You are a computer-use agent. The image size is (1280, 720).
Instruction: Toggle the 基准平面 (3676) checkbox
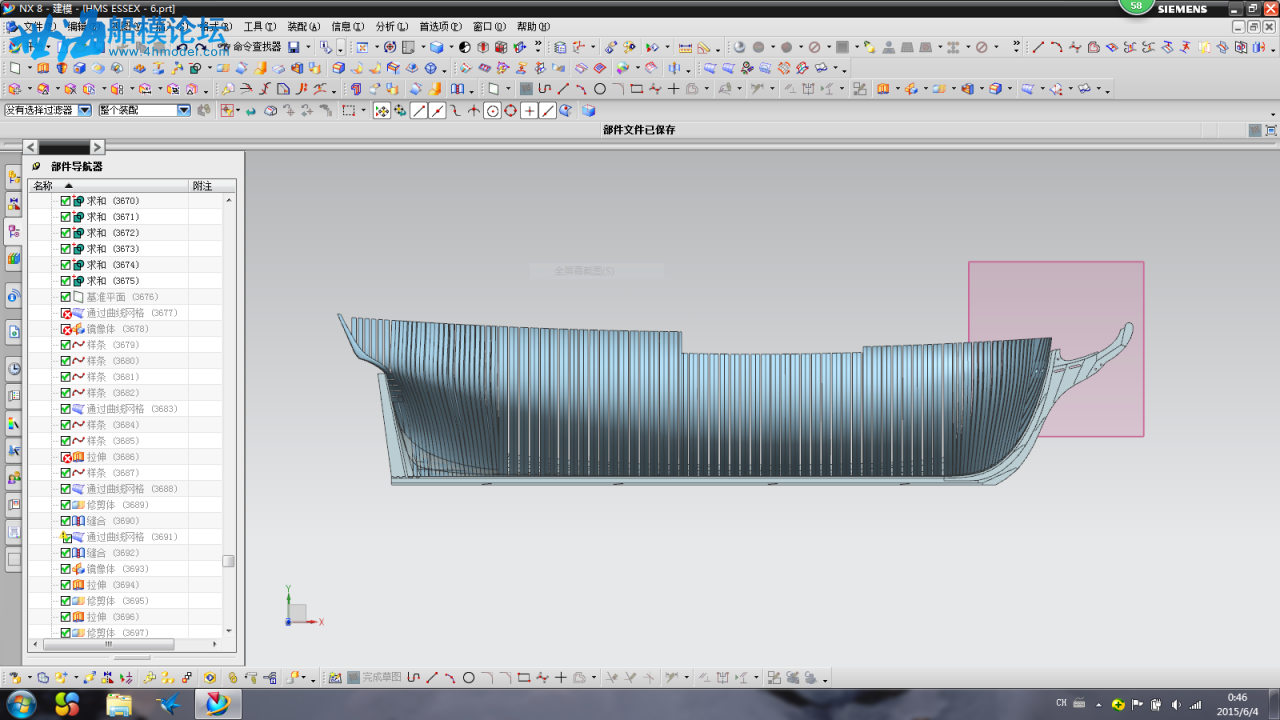point(66,297)
